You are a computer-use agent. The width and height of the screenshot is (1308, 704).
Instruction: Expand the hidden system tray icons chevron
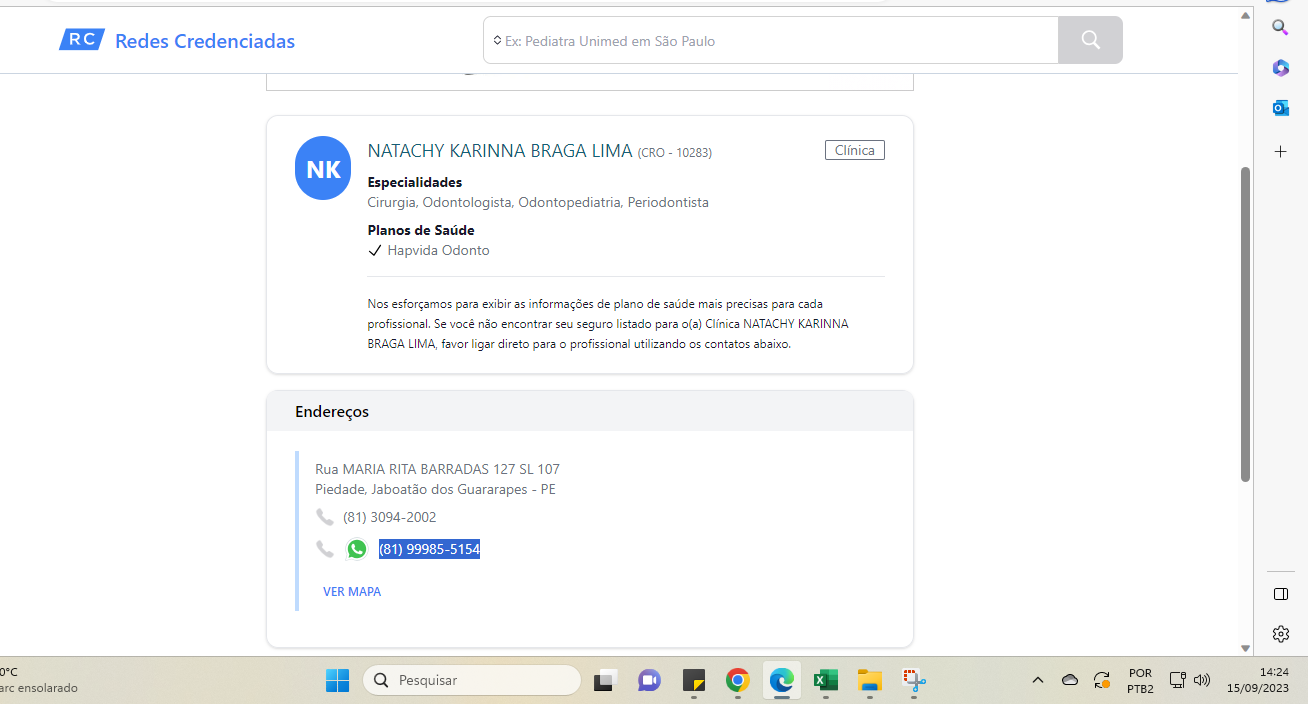[1037, 681]
